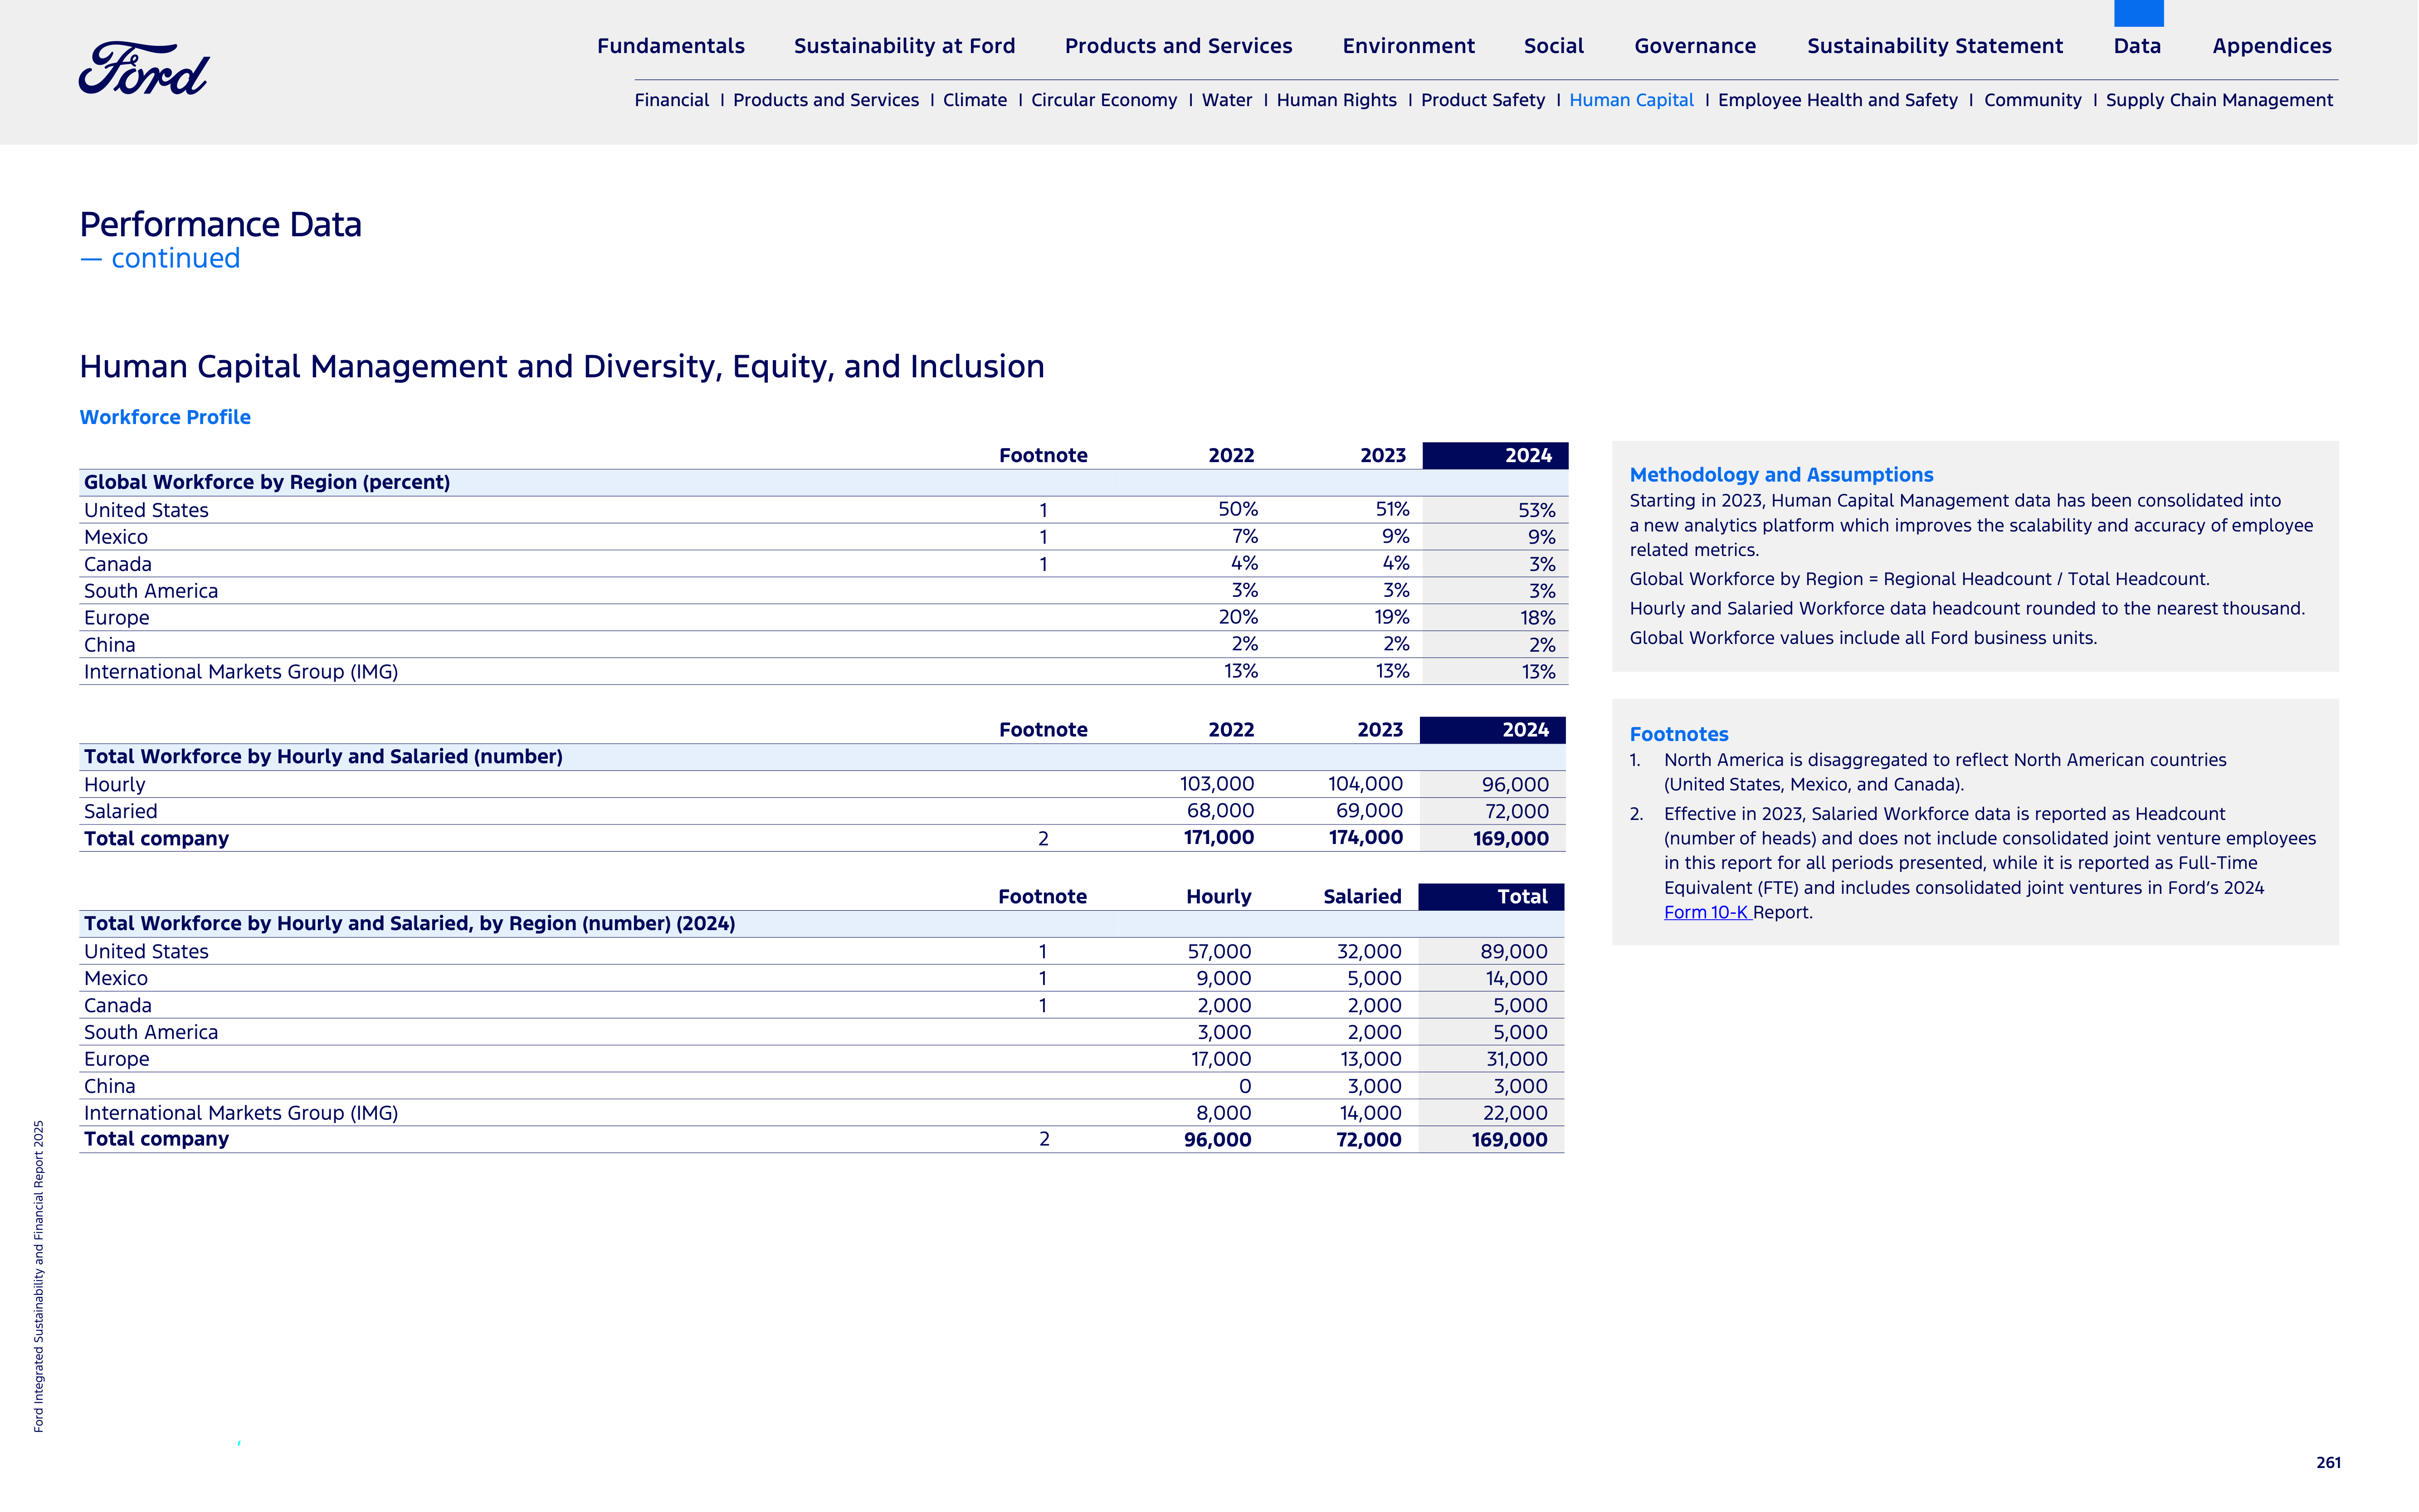This screenshot has width=2419, height=1512.
Task: Click Salaried 2022 value 68,000
Action: point(1220,811)
